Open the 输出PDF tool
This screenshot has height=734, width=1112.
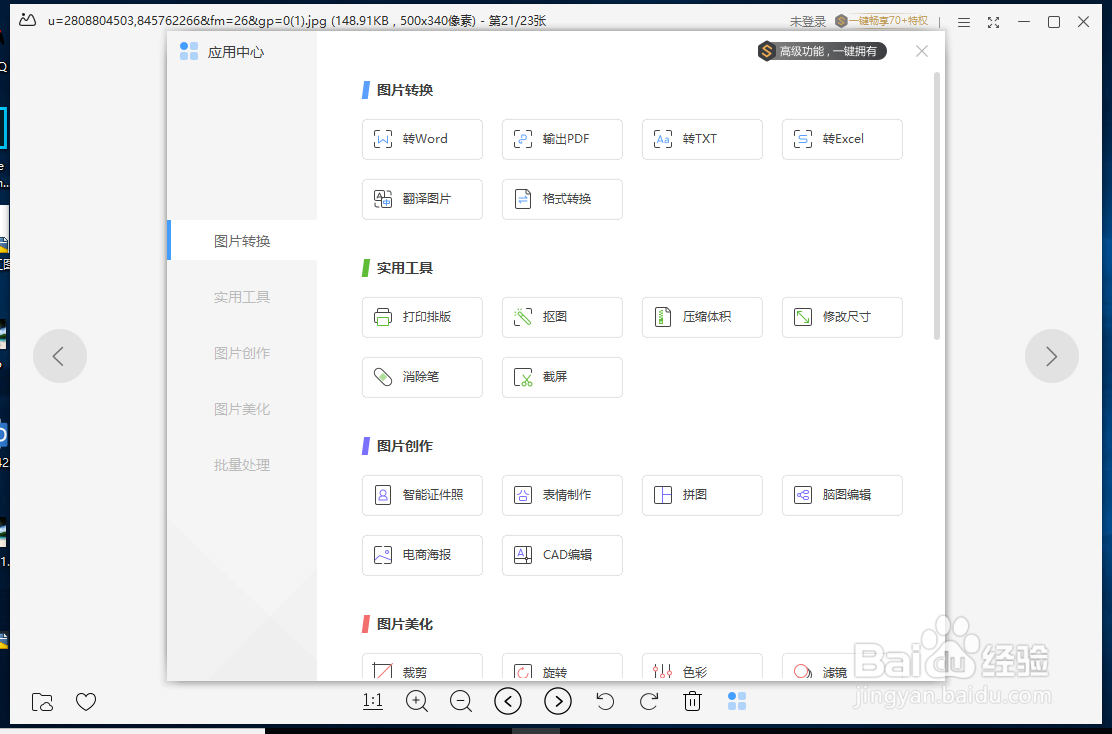(562, 139)
